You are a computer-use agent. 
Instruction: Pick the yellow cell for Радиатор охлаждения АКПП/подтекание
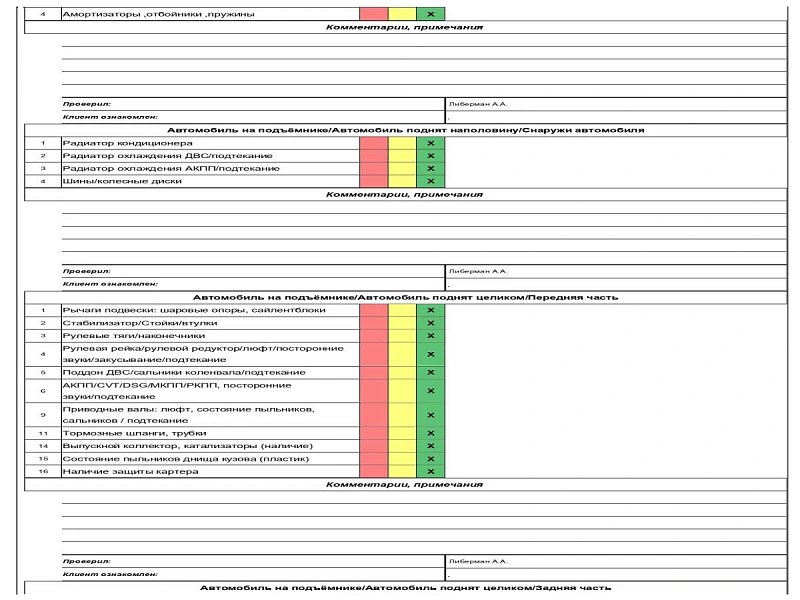(402, 168)
